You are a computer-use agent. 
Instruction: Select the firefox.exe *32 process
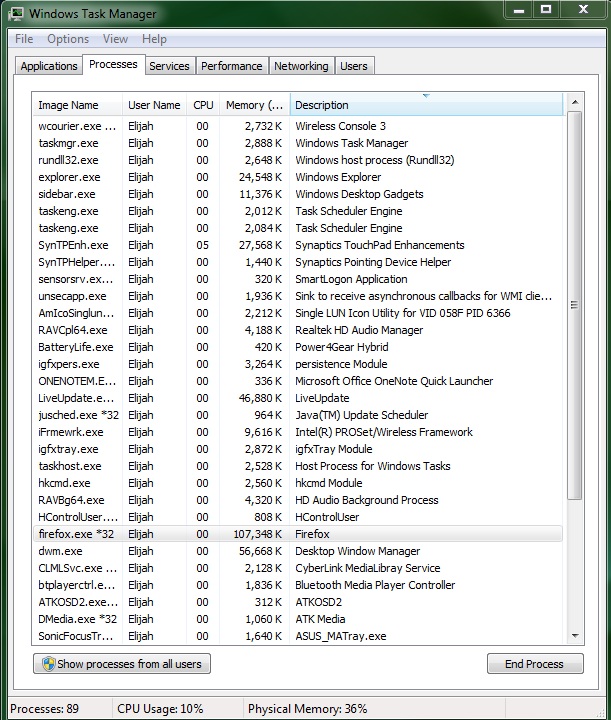click(x=297, y=534)
